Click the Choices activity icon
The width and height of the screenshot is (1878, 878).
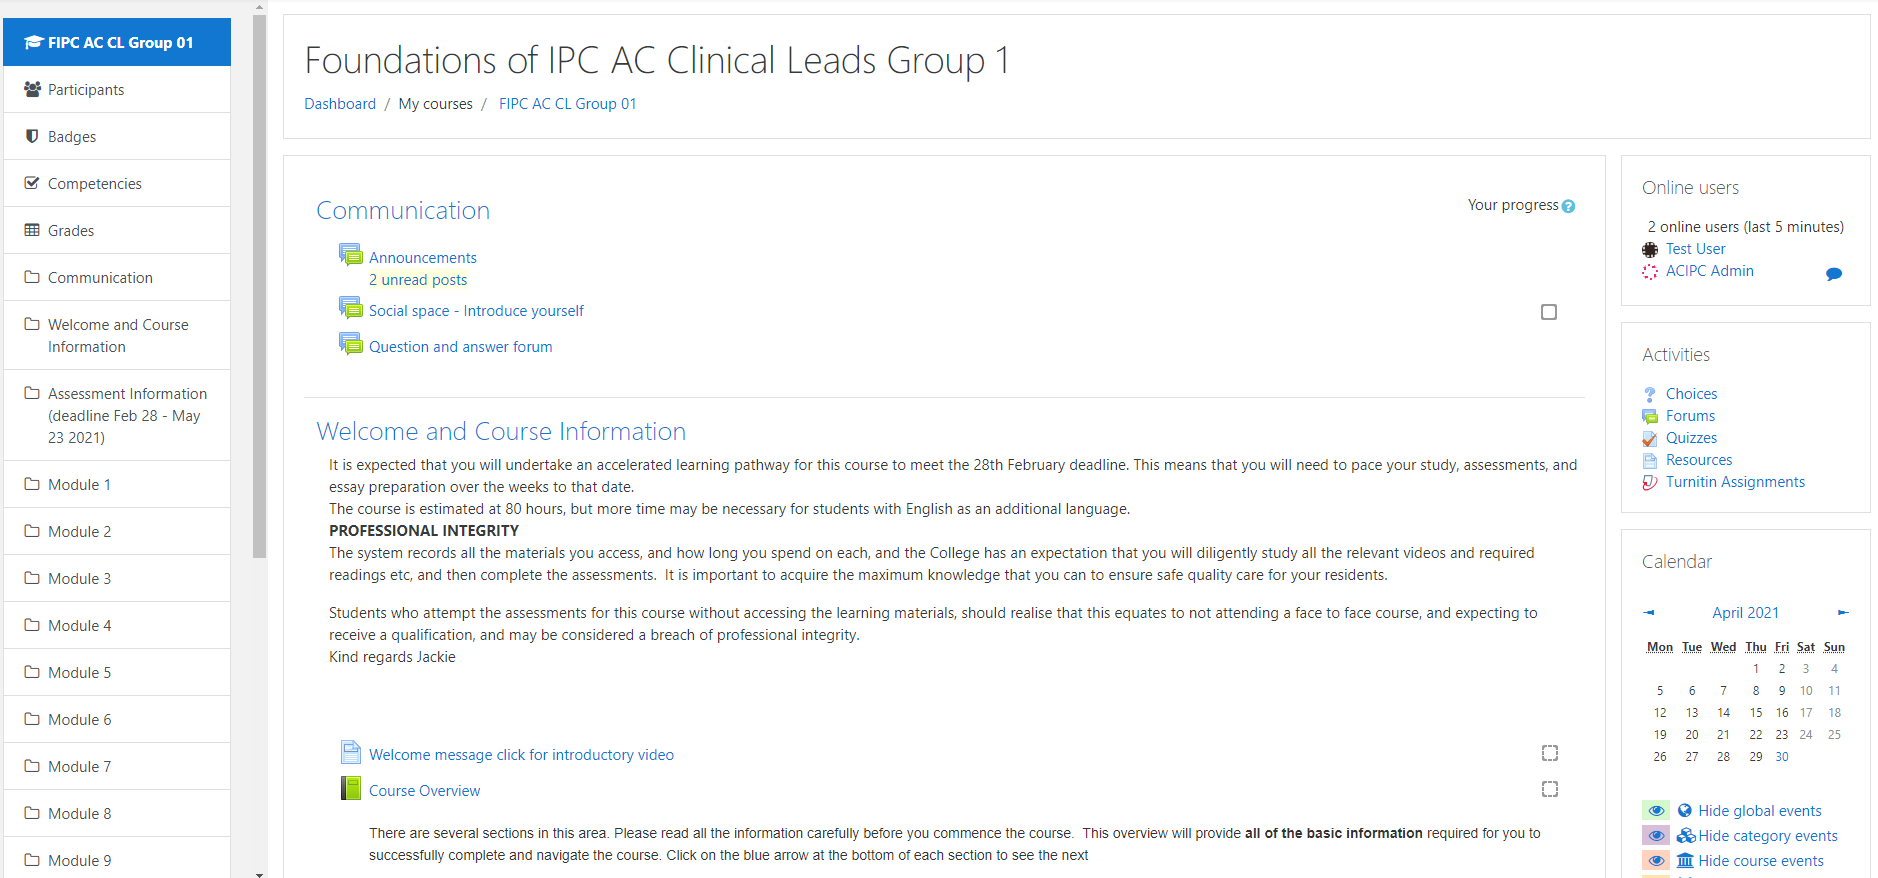(1650, 394)
